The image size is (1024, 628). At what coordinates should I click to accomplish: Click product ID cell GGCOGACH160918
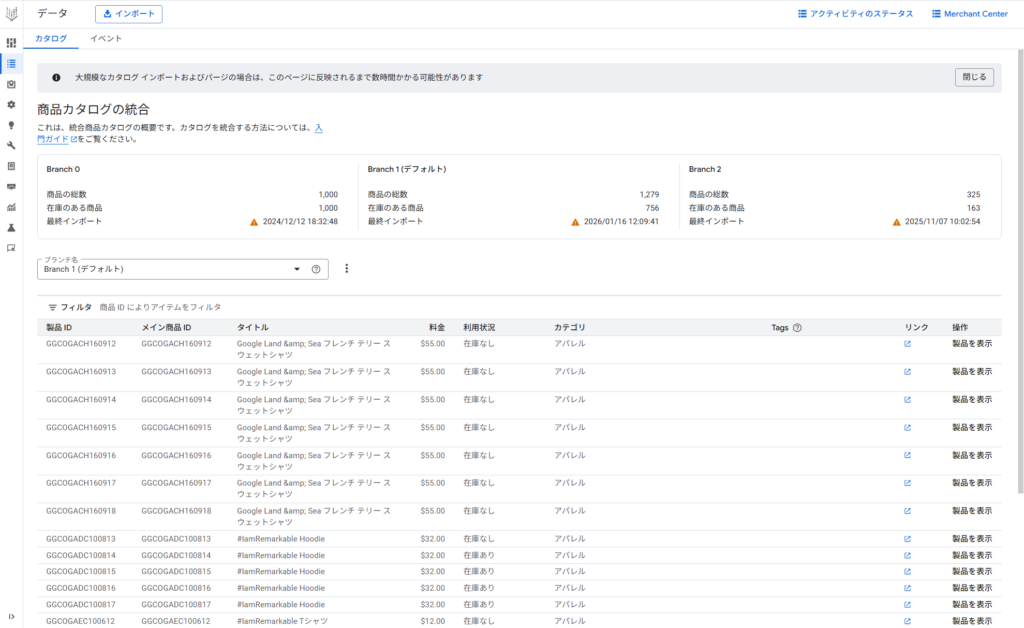(x=81, y=511)
